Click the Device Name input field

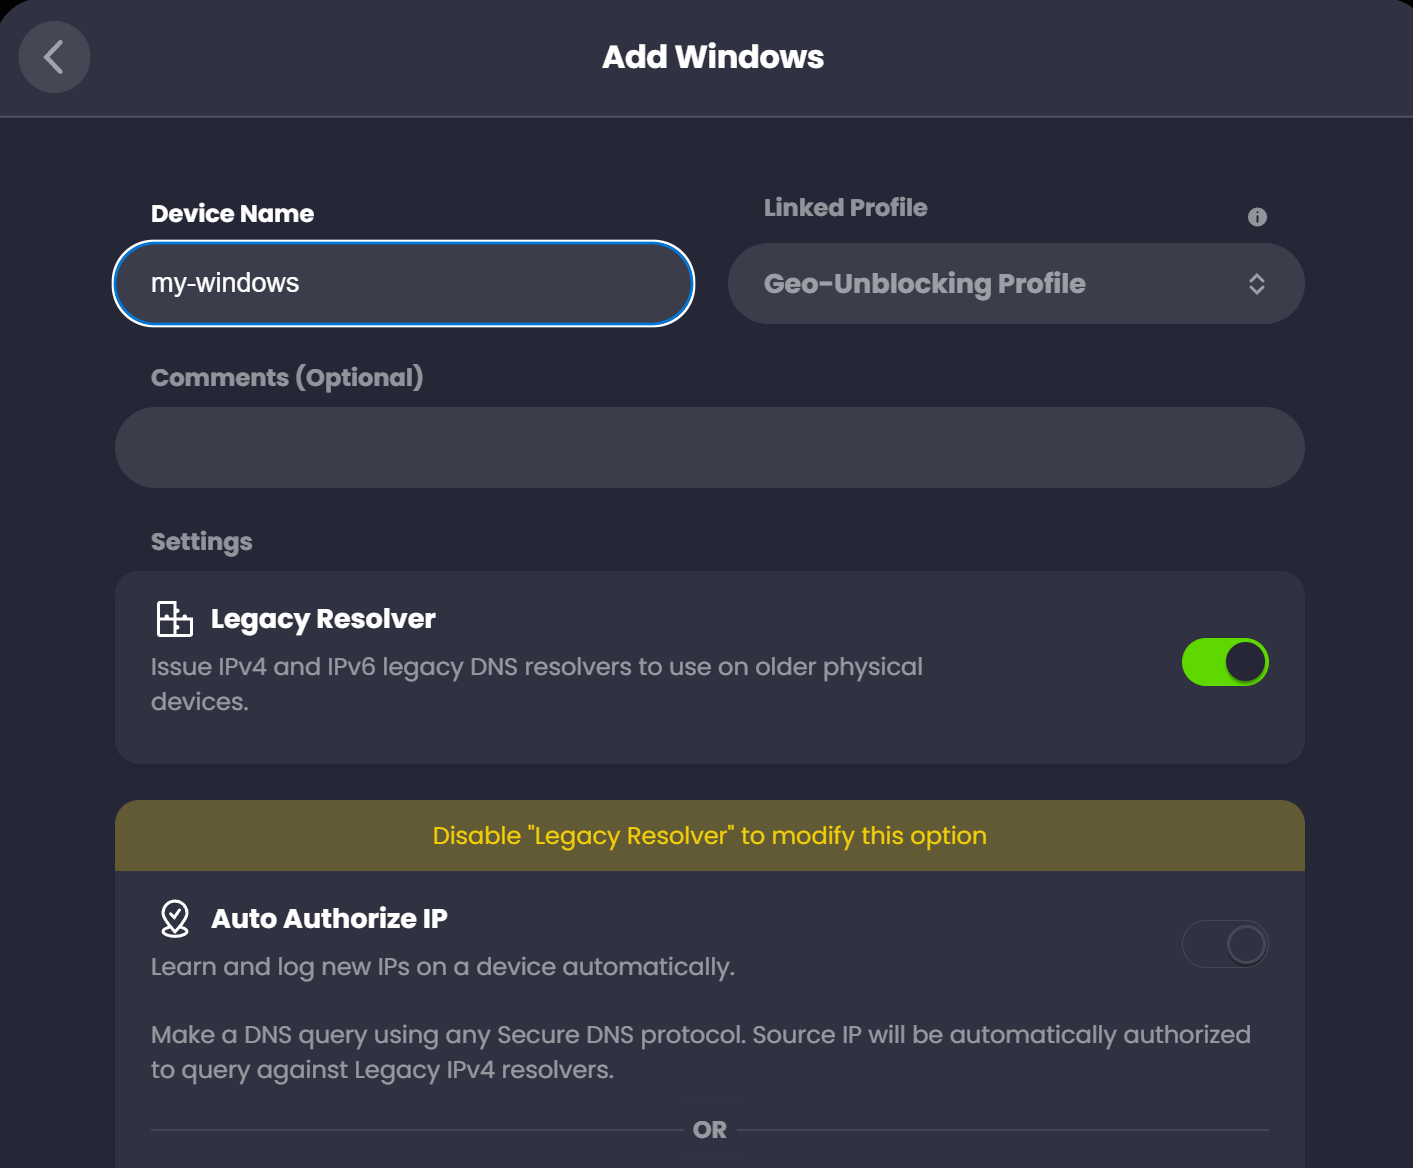pyautogui.click(x=403, y=283)
